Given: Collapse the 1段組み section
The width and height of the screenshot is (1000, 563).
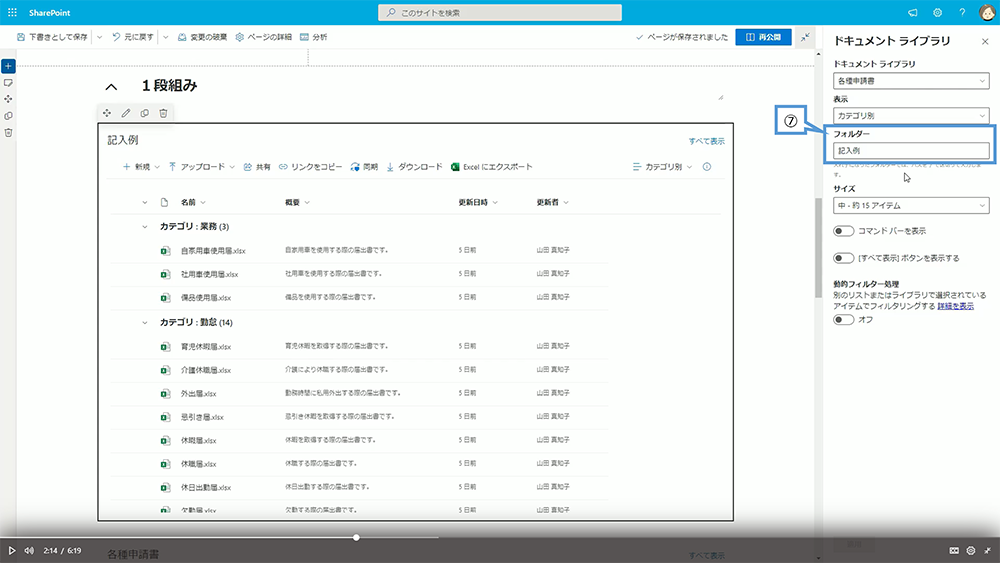Looking at the screenshot, I should (111, 87).
